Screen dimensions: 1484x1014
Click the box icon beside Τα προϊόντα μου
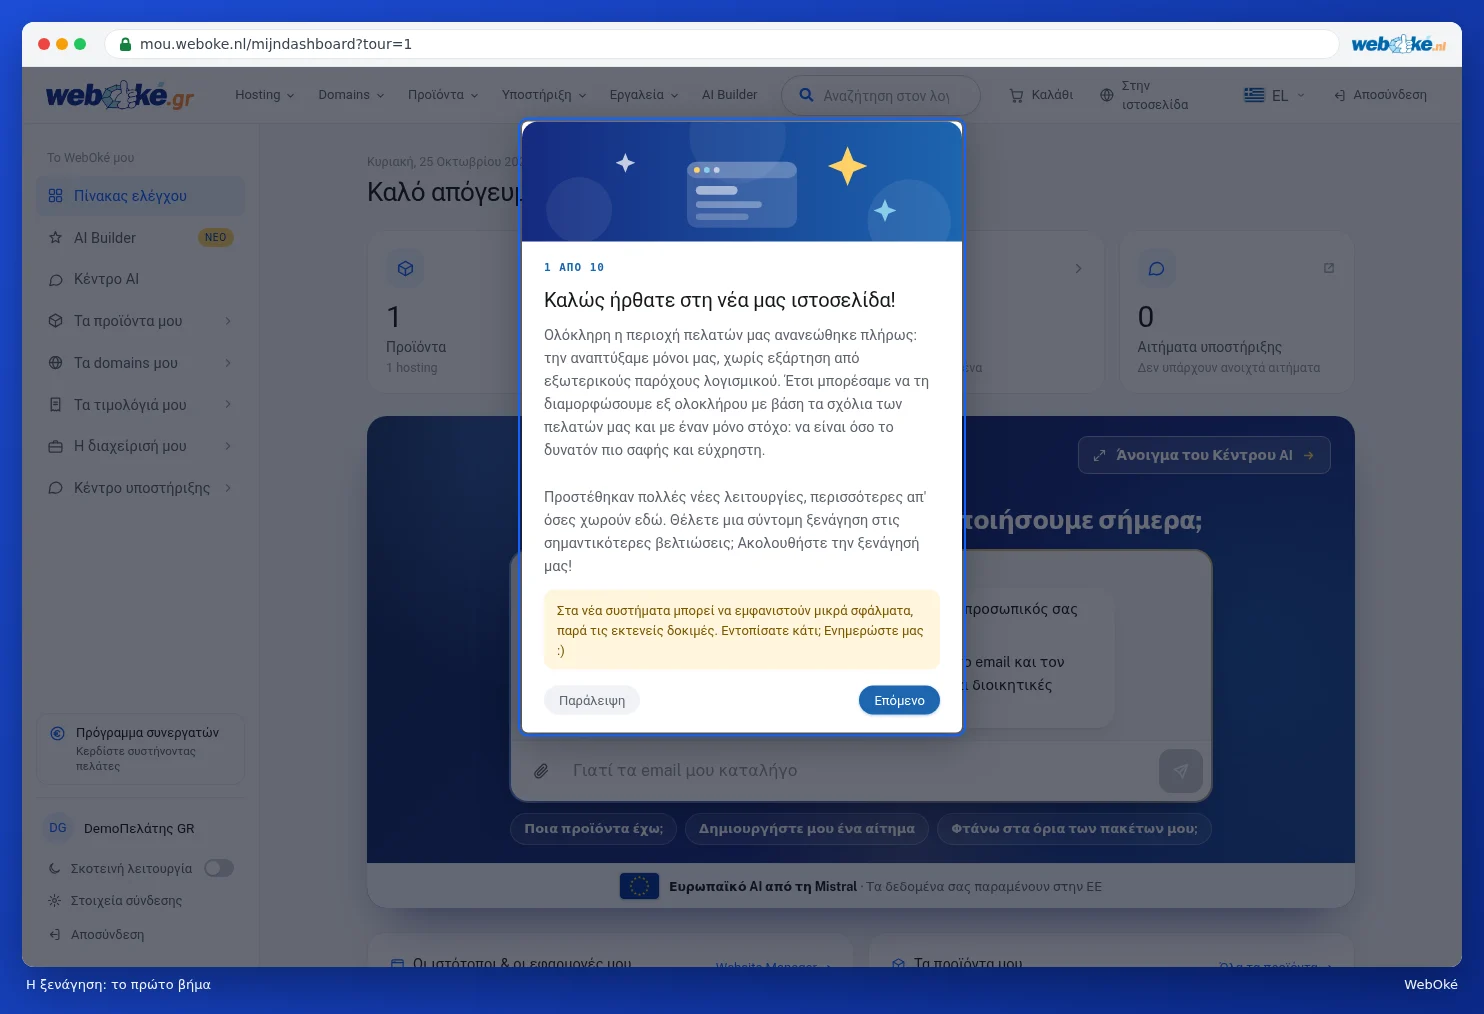coord(56,321)
